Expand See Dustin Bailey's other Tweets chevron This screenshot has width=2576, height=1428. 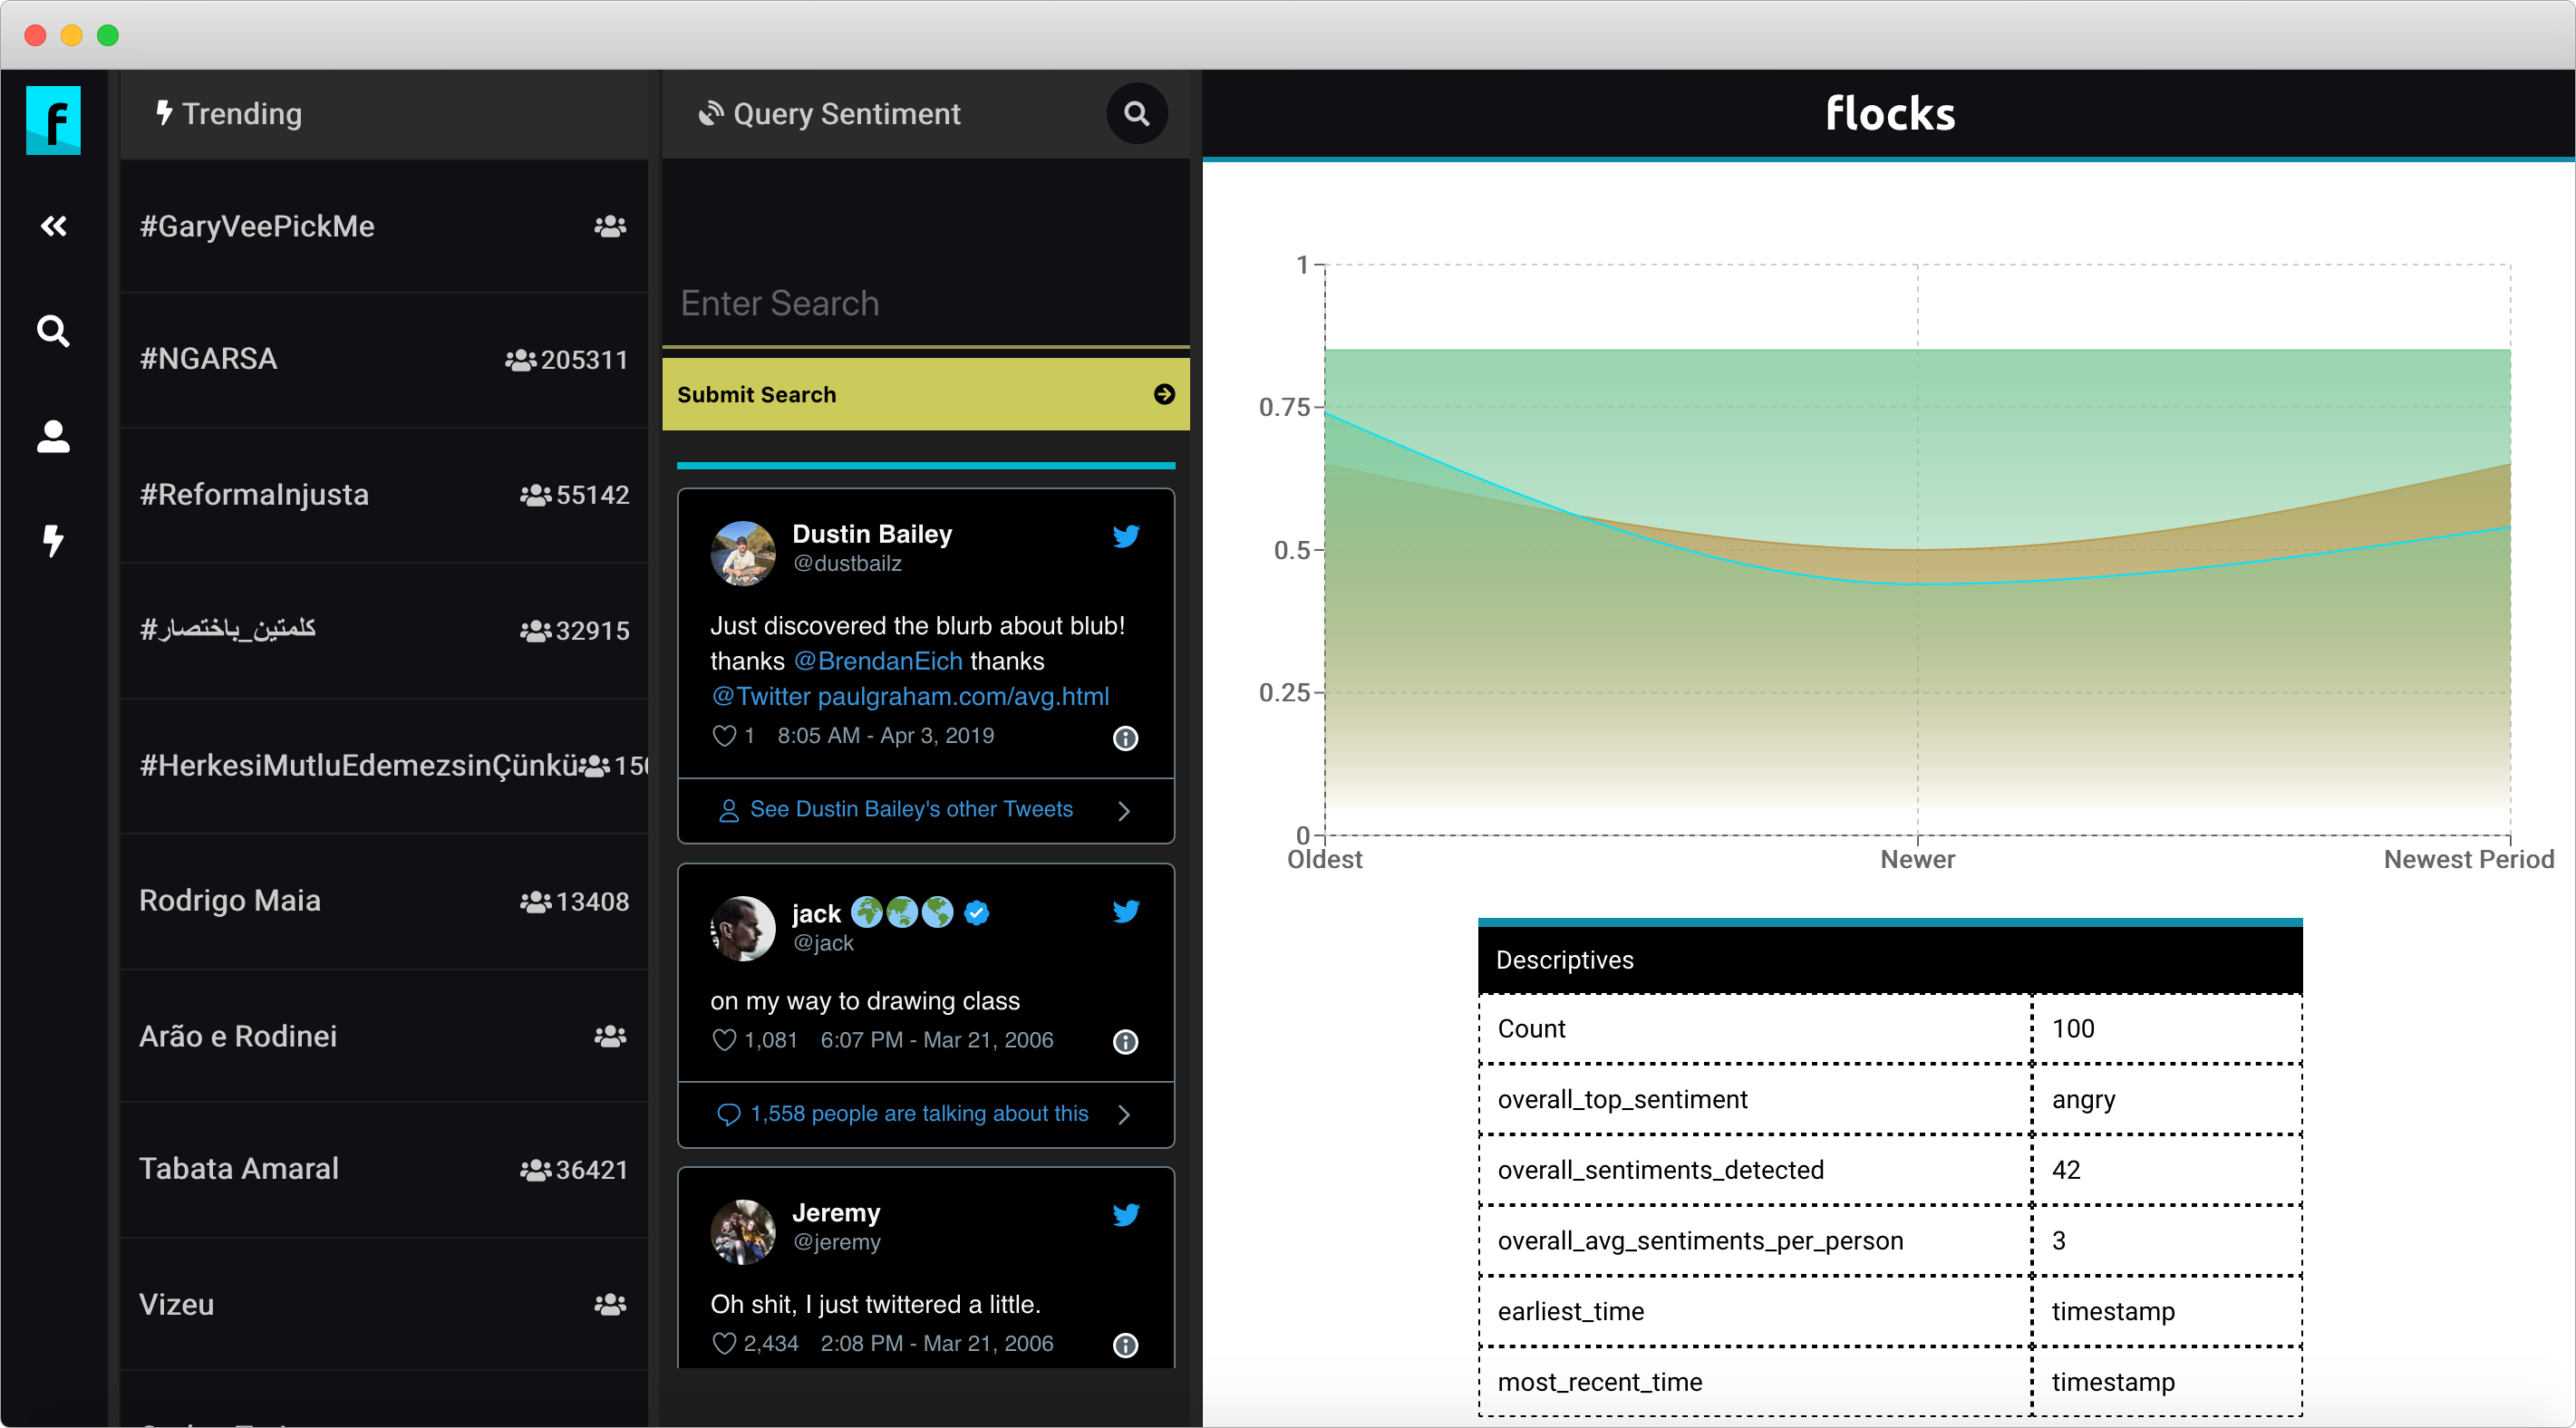pos(1124,811)
